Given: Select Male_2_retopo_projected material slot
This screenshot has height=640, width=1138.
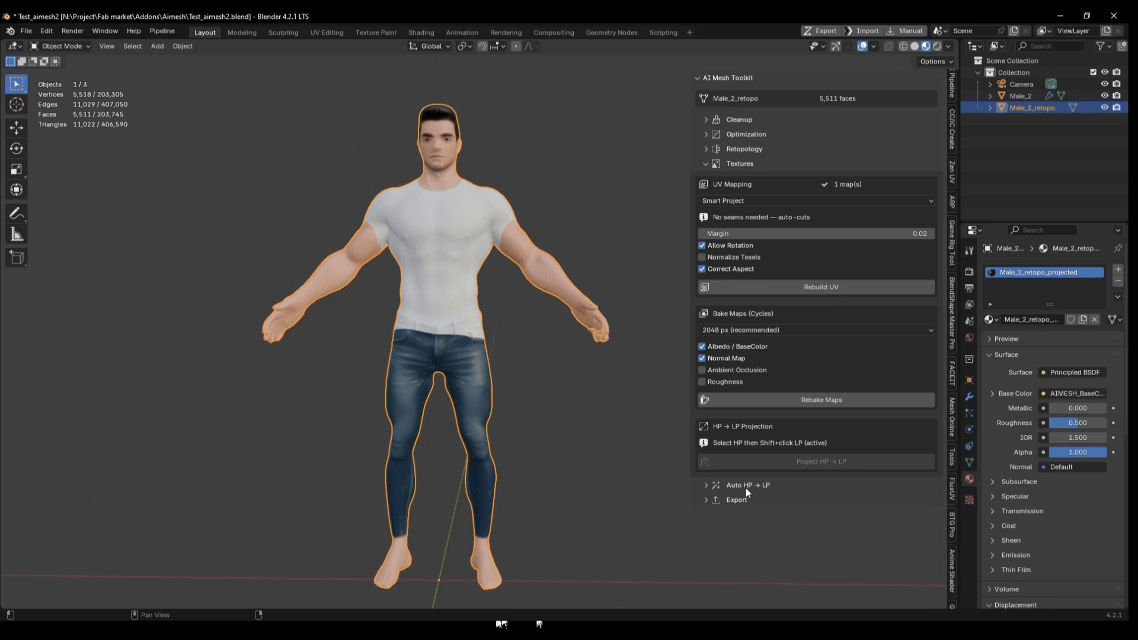Looking at the screenshot, I should [1044, 272].
